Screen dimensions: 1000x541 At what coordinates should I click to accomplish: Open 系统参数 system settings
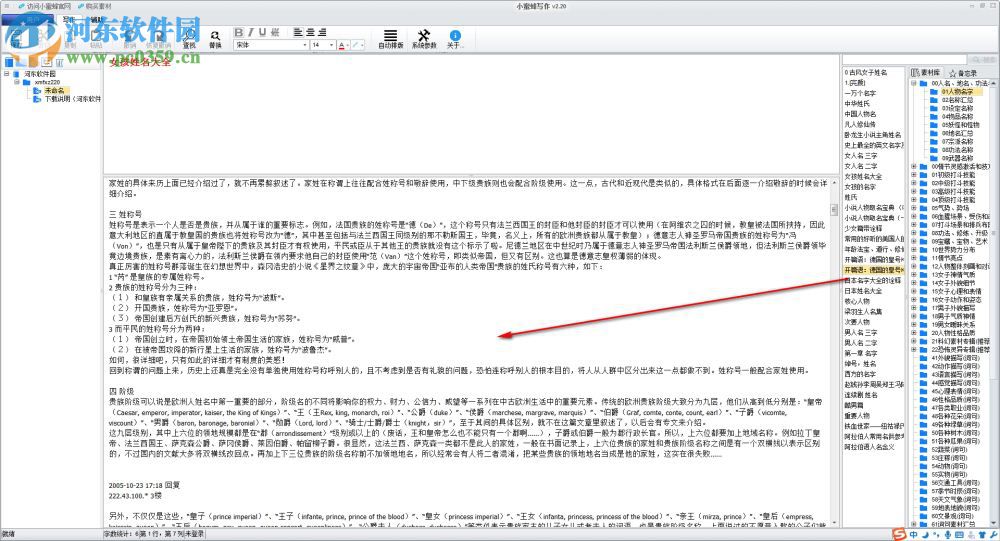[x=424, y=39]
